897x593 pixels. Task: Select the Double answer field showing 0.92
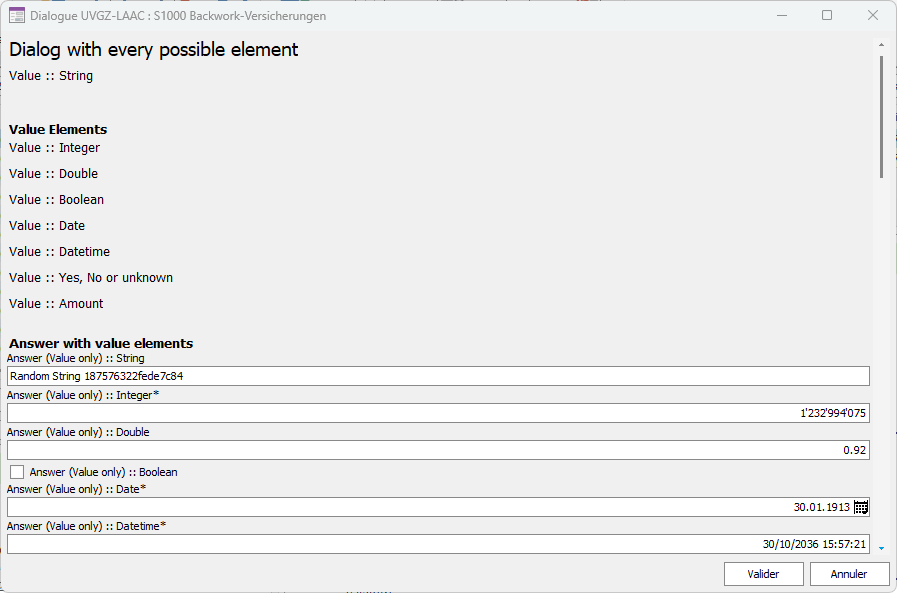[x=438, y=450]
